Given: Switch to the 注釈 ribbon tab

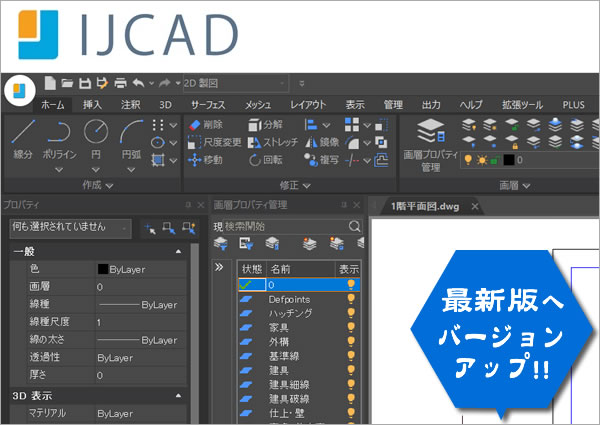Looking at the screenshot, I should pyautogui.click(x=130, y=104).
